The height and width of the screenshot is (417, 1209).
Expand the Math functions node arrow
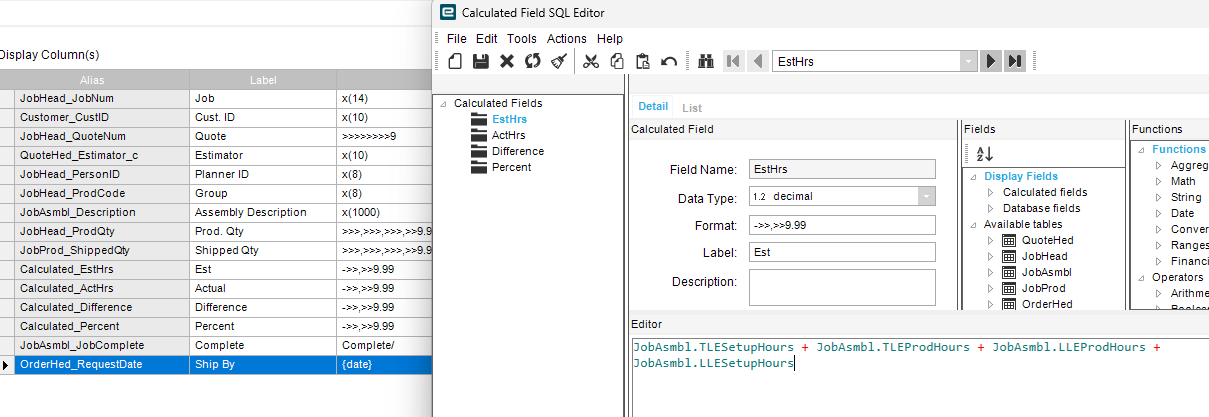tap(1159, 182)
